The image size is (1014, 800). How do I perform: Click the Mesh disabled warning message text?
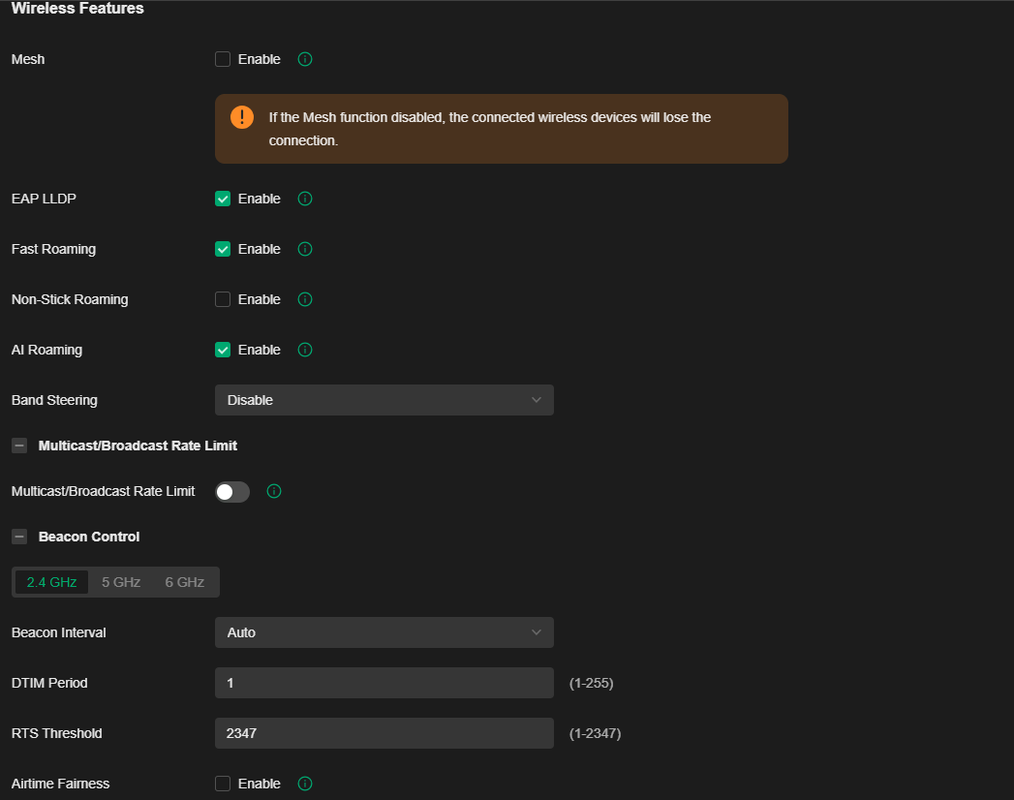[x=490, y=129]
